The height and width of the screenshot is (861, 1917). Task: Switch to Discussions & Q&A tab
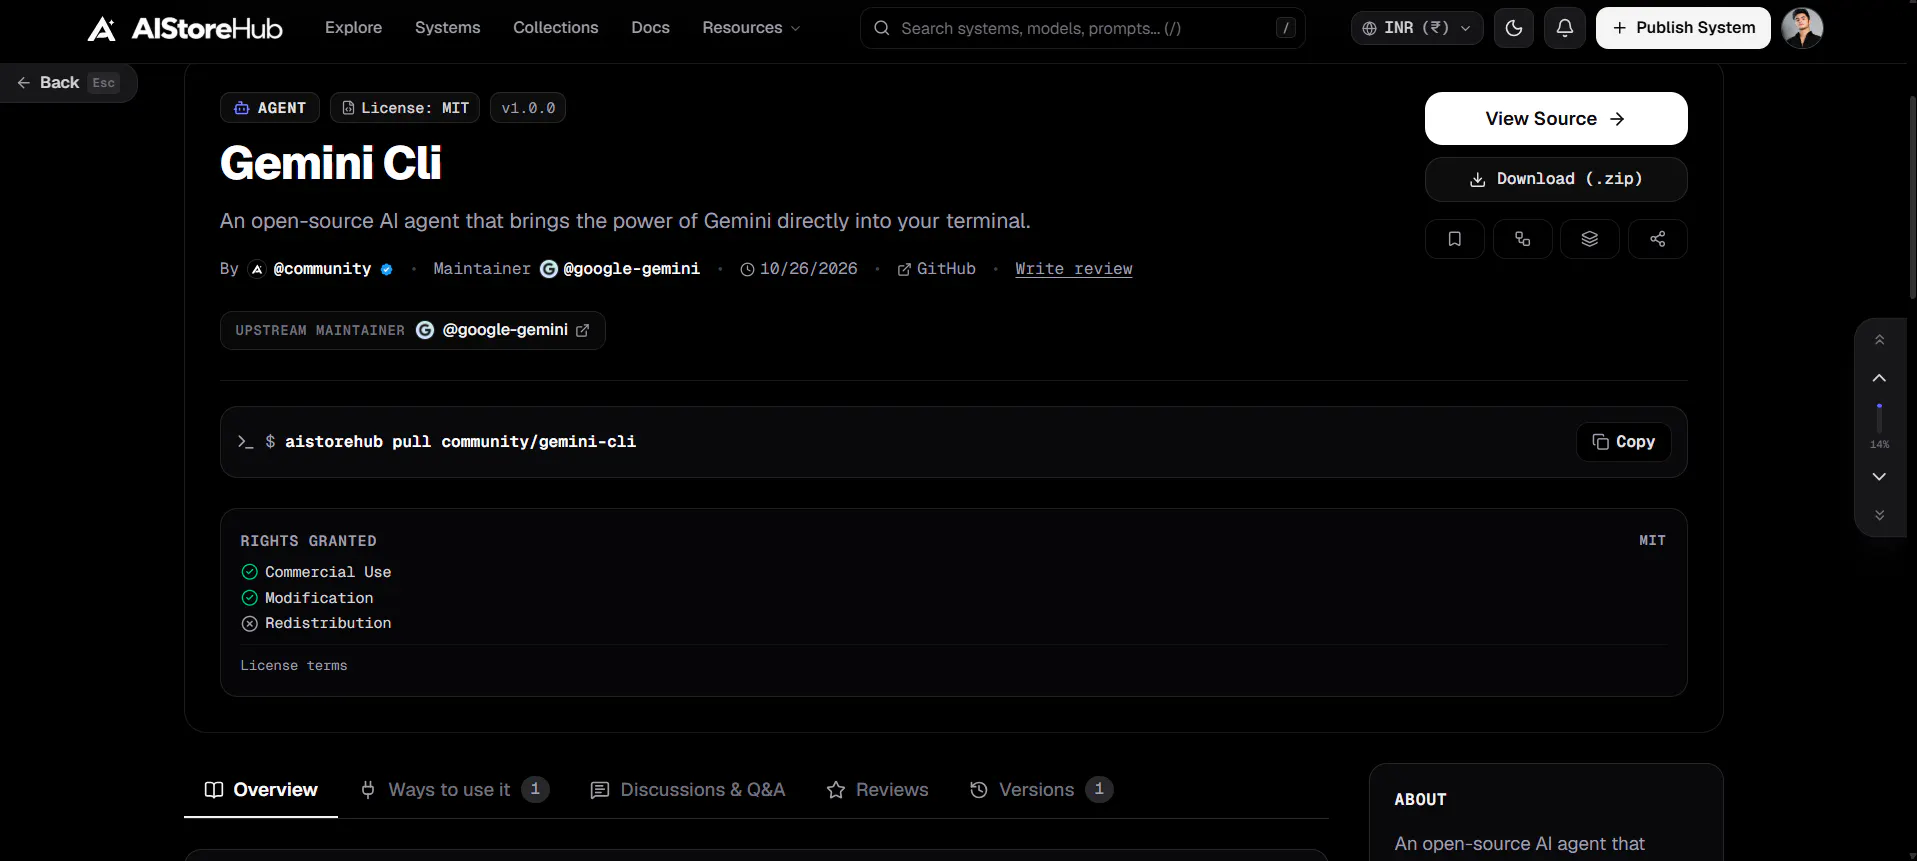point(688,790)
